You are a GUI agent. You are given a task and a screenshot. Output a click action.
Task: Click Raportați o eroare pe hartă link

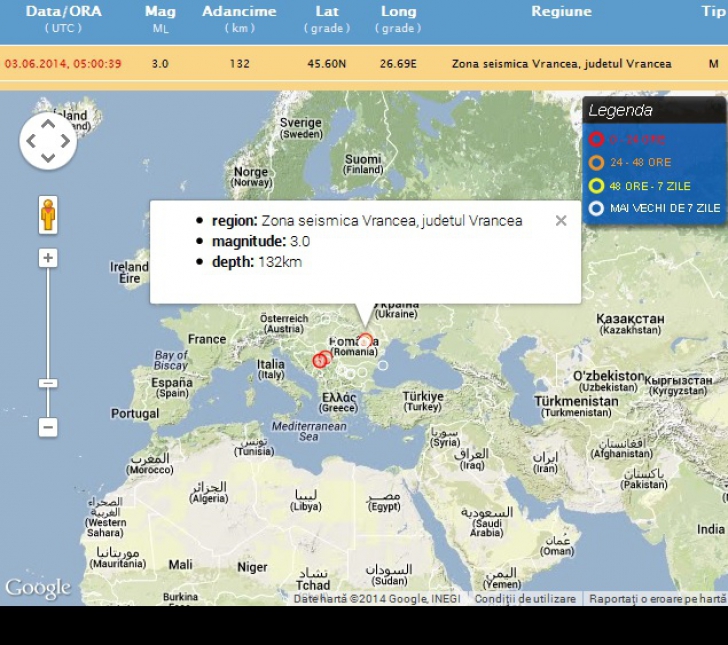coord(657,599)
